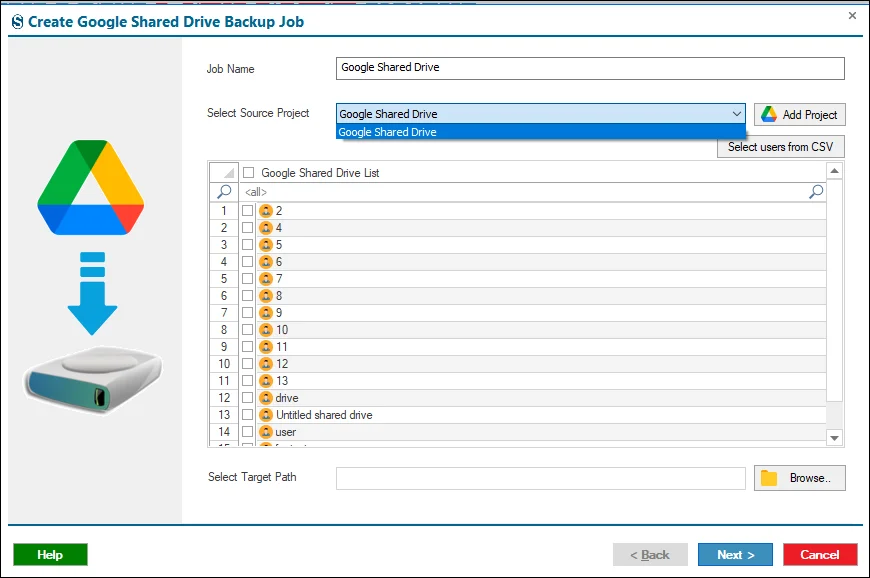Select the checkbox for drive '7'

coord(247,278)
